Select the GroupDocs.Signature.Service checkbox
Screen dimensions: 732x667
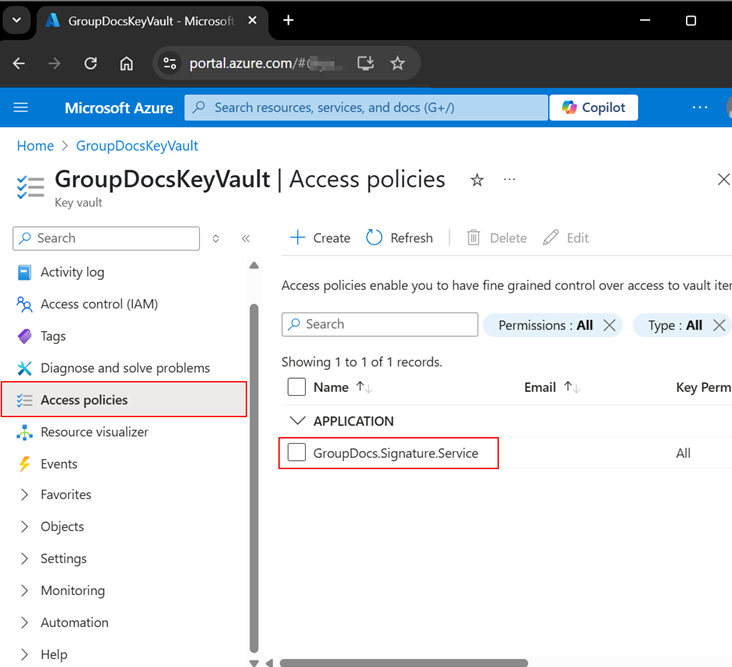click(297, 453)
